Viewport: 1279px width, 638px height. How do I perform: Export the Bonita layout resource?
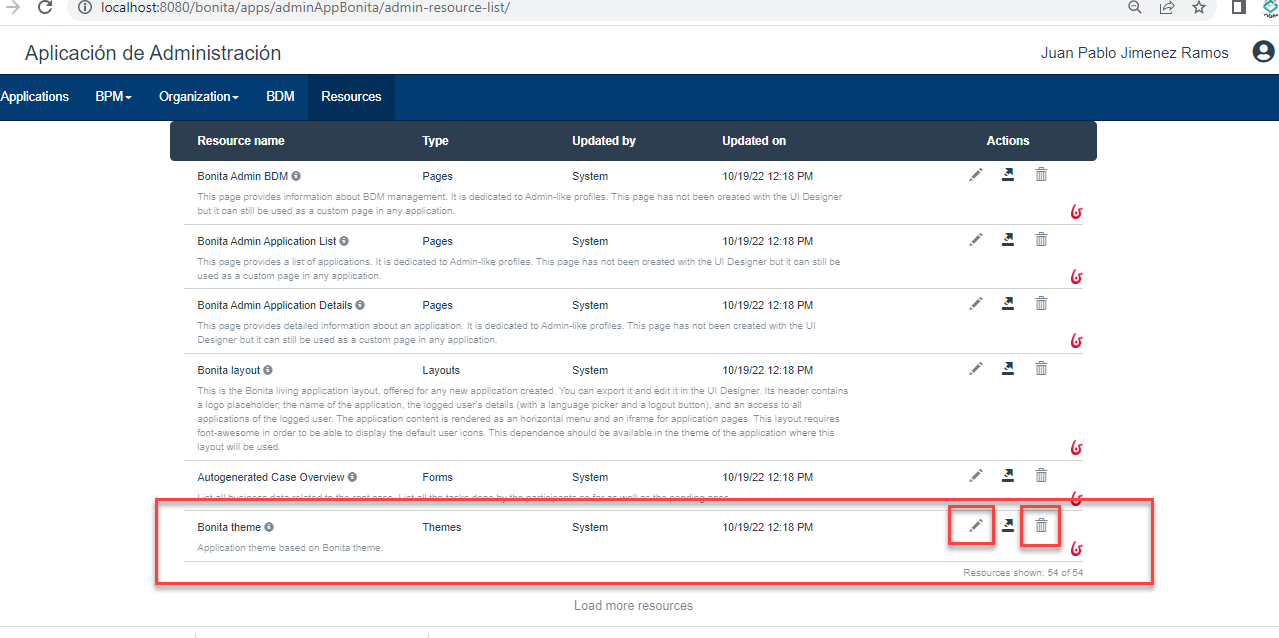[x=1008, y=369]
